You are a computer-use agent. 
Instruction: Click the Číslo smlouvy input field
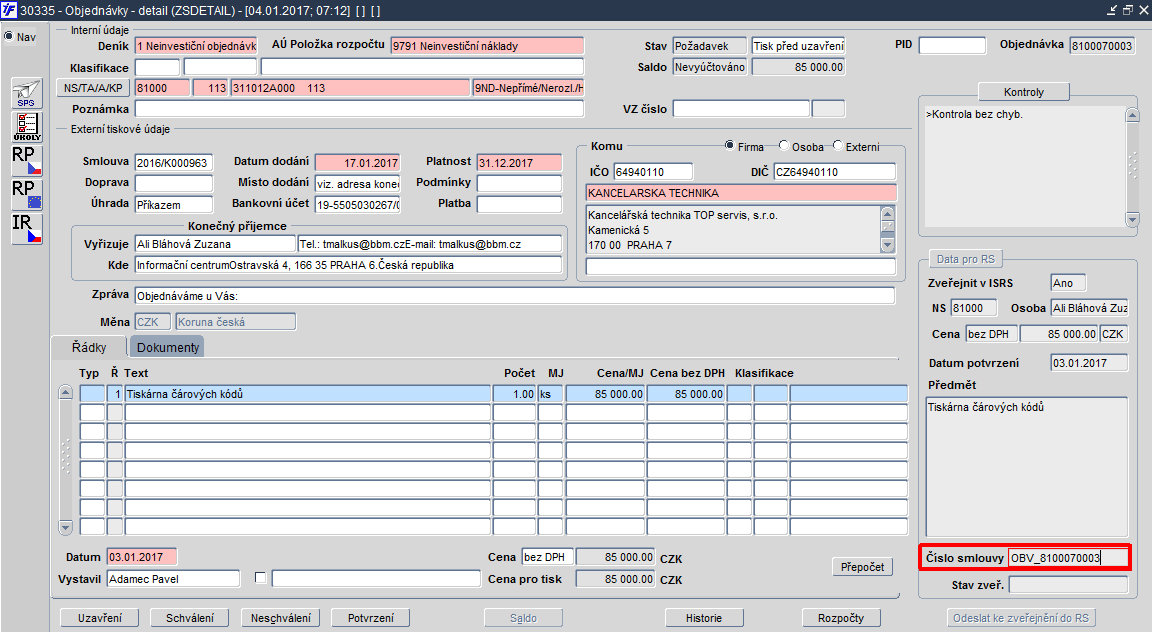(x=1067, y=558)
